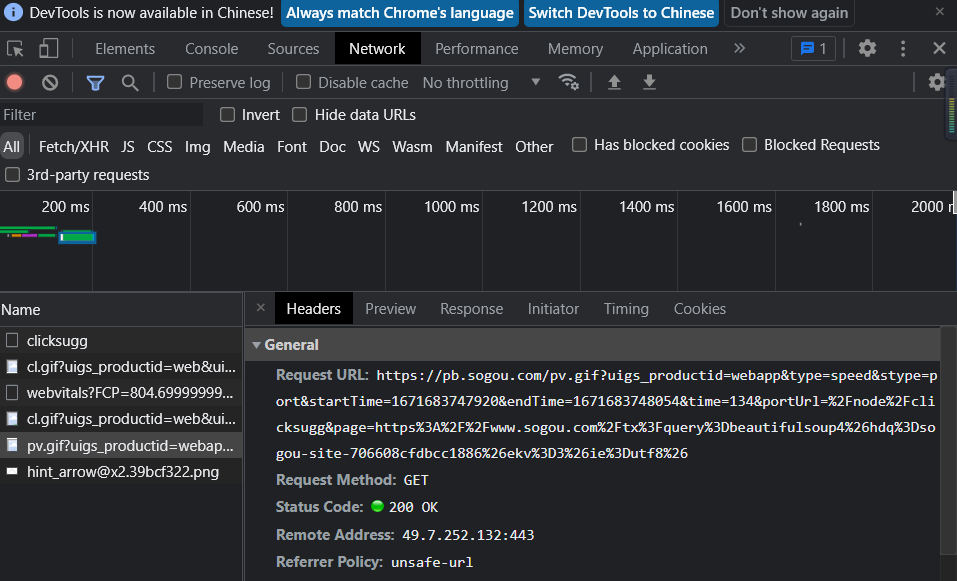Viewport: 957px width, 581px height.
Task: Enable the Has blocked cookies checkbox
Action: 579,145
